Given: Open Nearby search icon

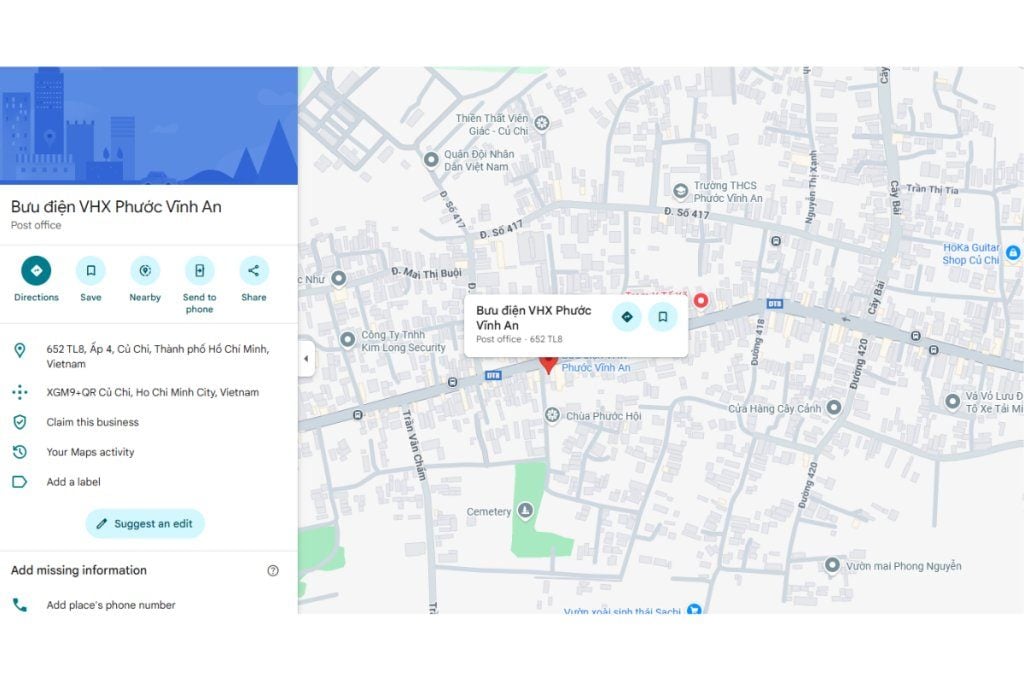Looking at the screenshot, I should [x=145, y=271].
